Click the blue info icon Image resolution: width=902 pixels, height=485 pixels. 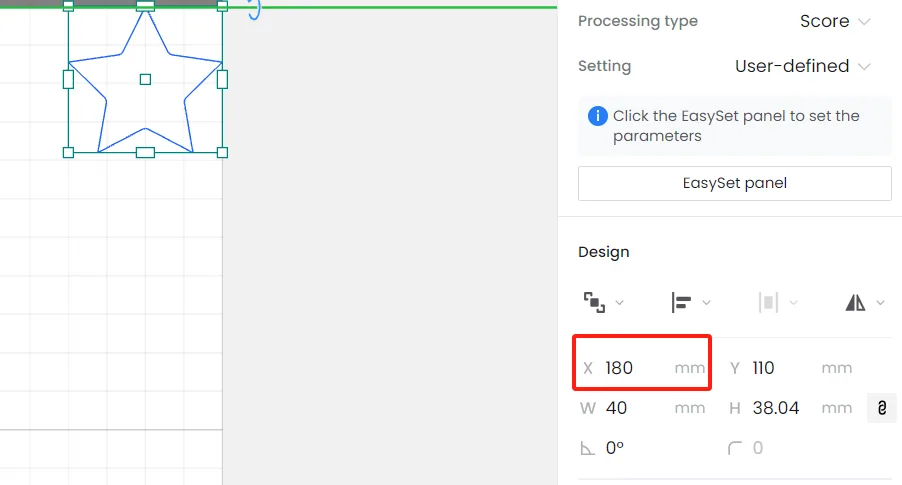pos(598,116)
